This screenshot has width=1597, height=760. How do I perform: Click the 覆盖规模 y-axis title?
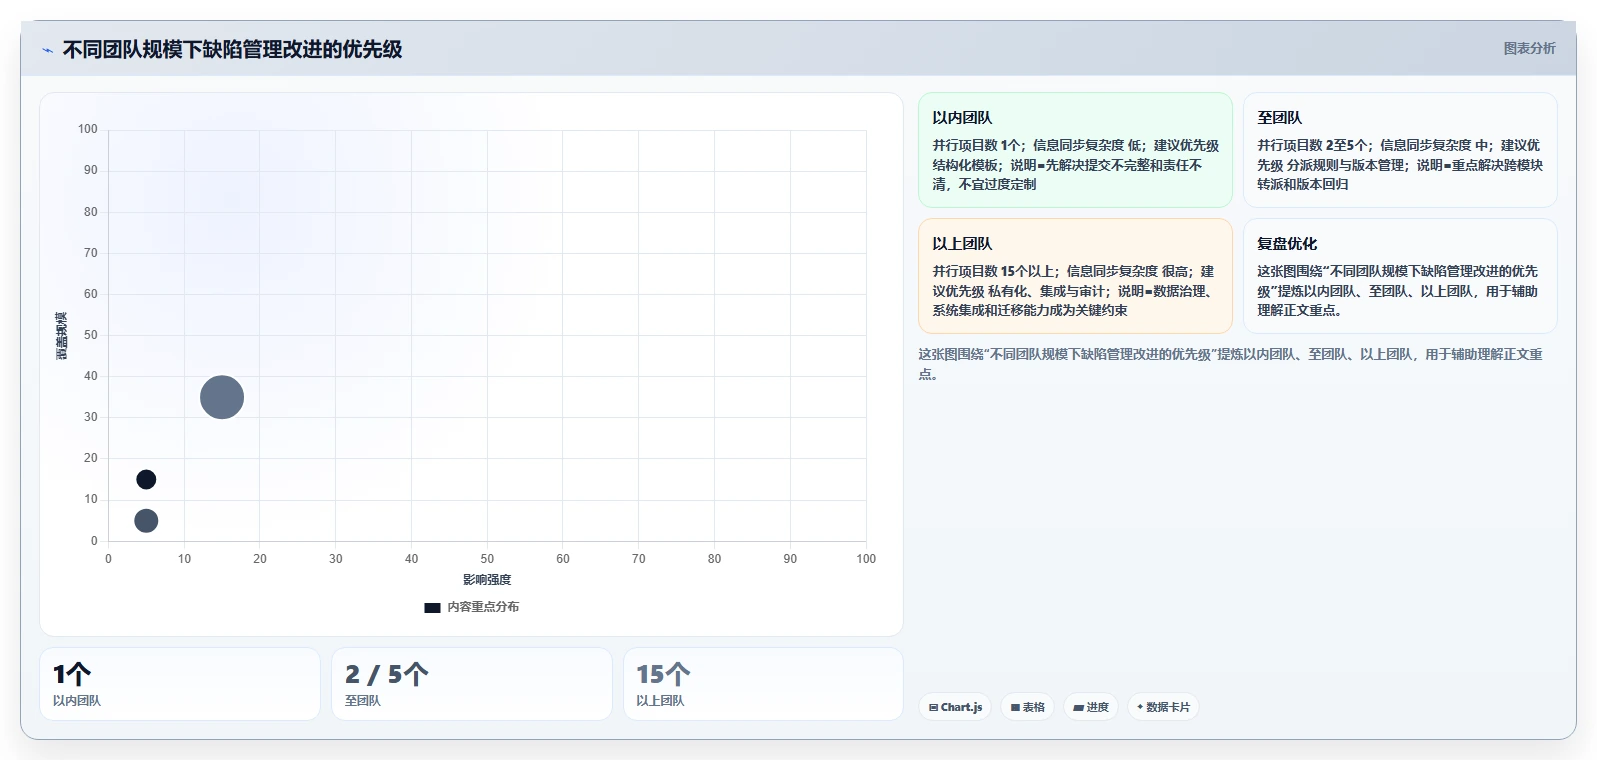point(62,336)
